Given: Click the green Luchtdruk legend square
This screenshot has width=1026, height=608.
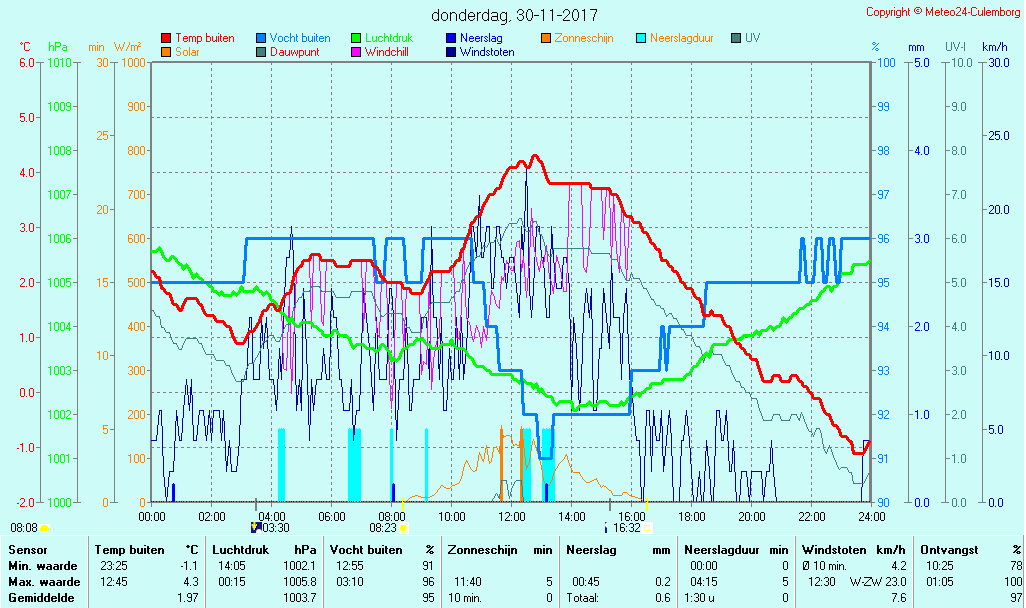Looking at the screenshot, I should point(356,39).
